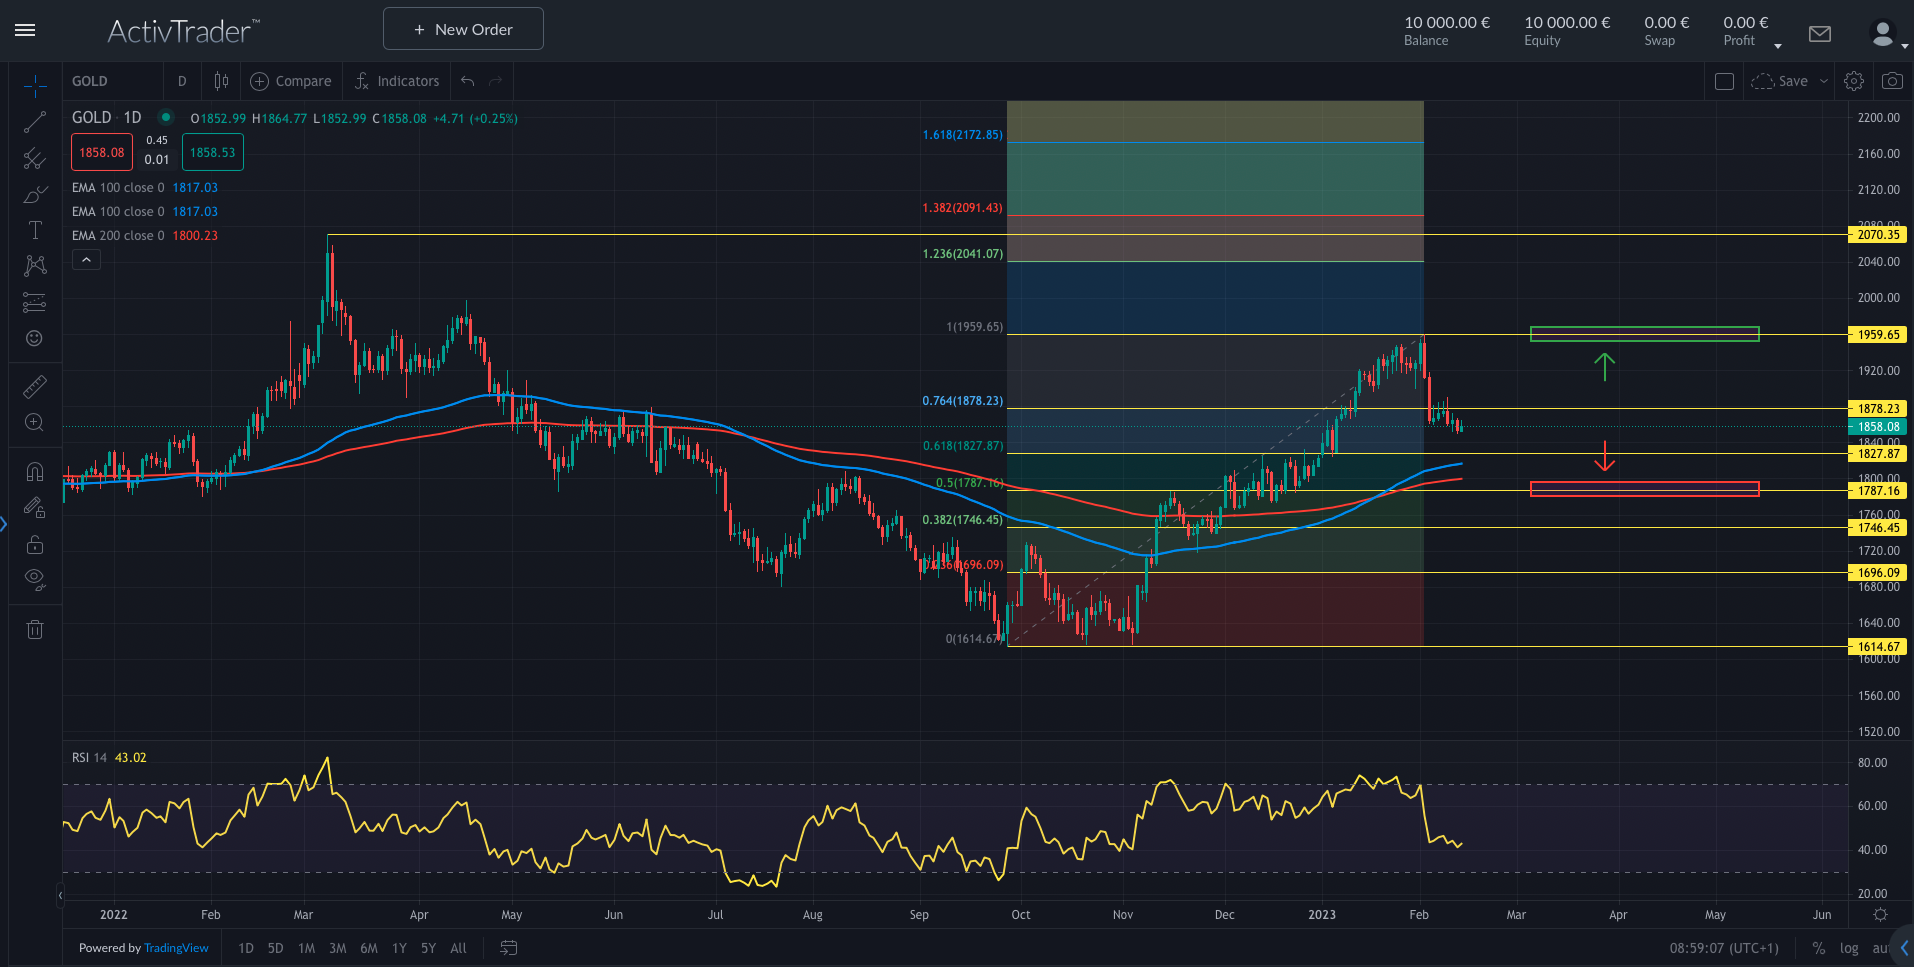Click the New Order button
This screenshot has width=1914, height=967.
pyautogui.click(x=462, y=28)
